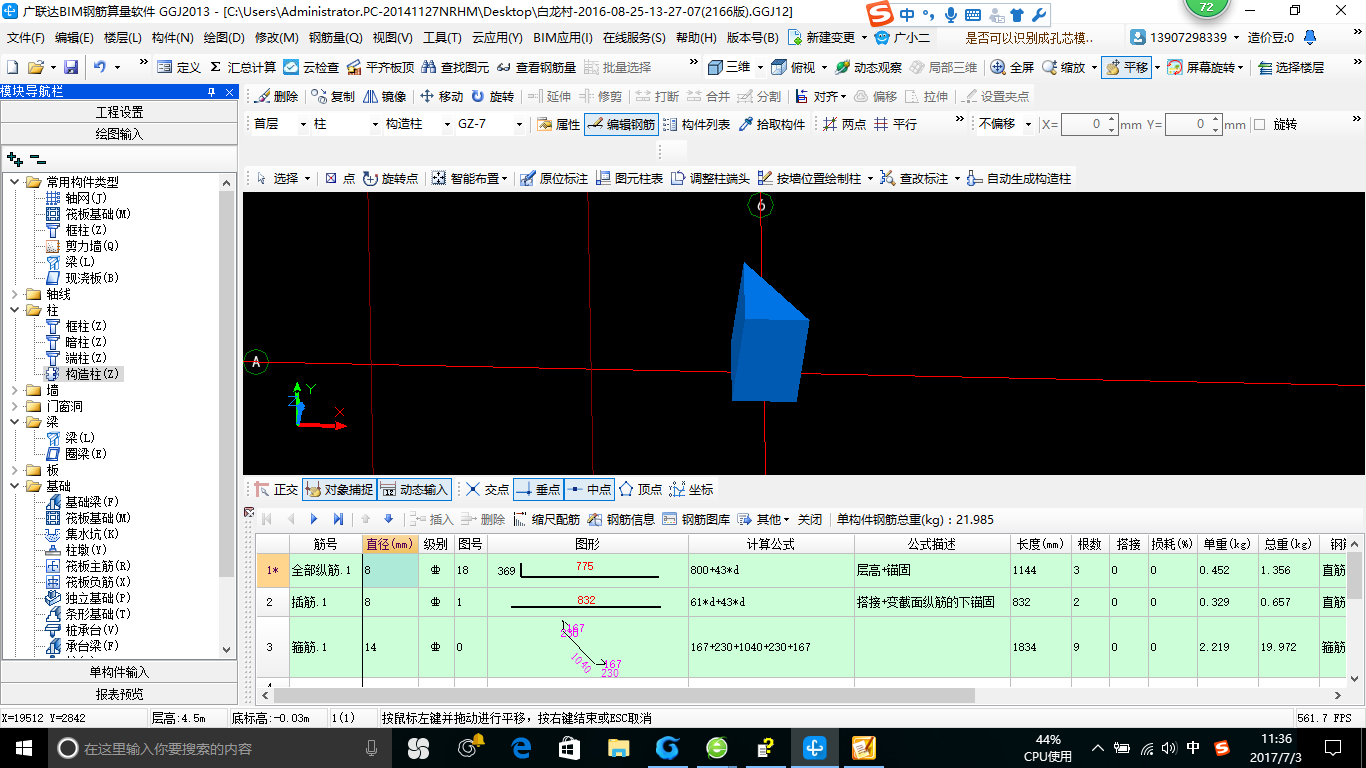This screenshot has height=768, width=1366.
Task: Click 拾取构件 pick component tool
Action: pos(771,124)
